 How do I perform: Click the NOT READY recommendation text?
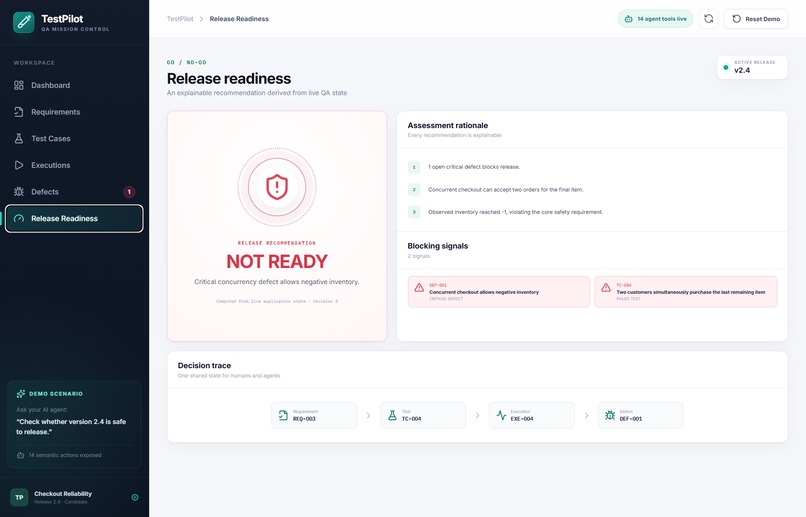277,262
